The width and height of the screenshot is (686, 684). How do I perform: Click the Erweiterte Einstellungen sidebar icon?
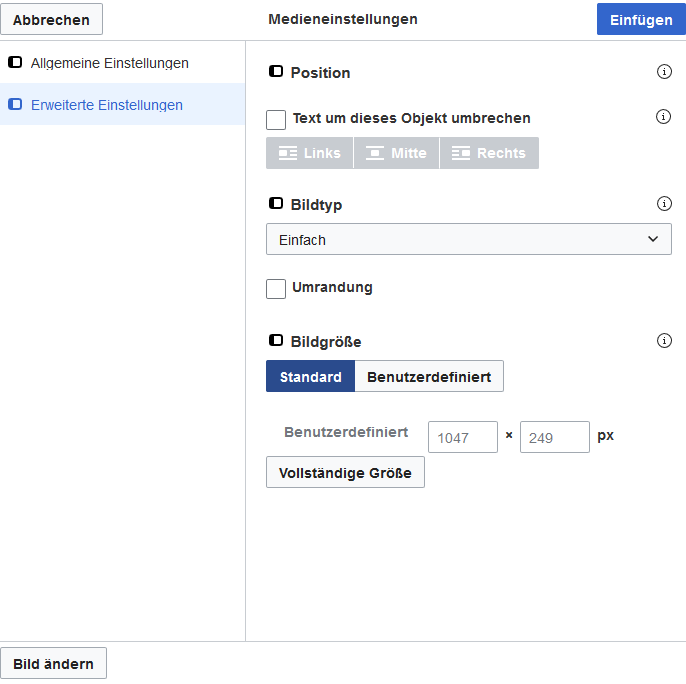15,105
